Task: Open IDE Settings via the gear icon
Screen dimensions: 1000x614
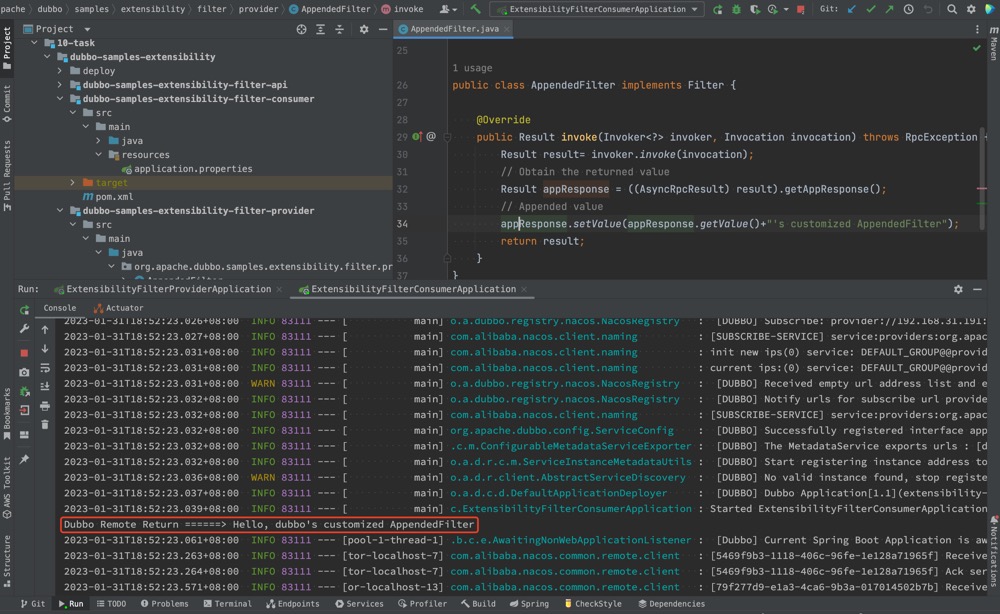Action: [x=970, y=9]
